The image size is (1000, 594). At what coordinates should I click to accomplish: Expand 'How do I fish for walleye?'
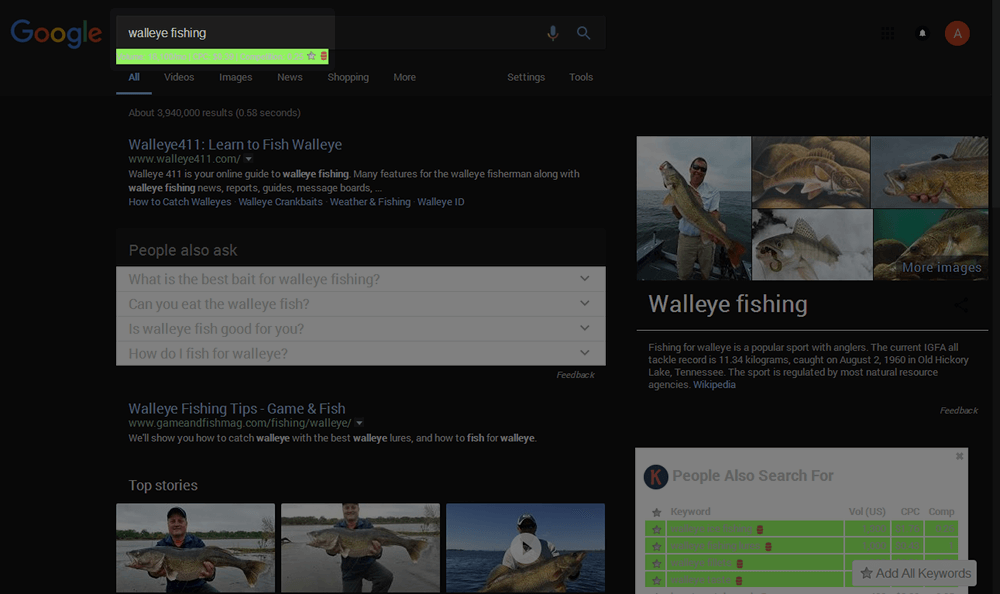[361, 353]
